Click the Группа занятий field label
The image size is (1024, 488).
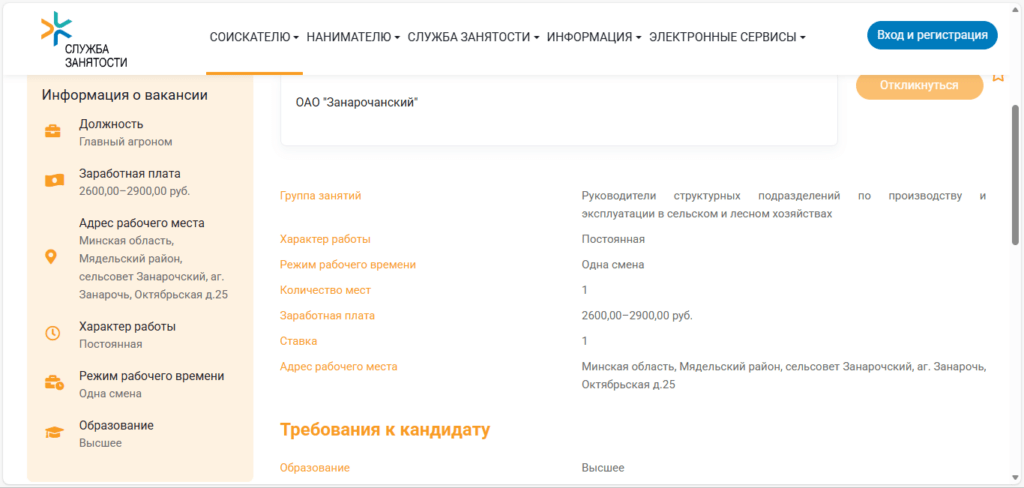point(320,196)
